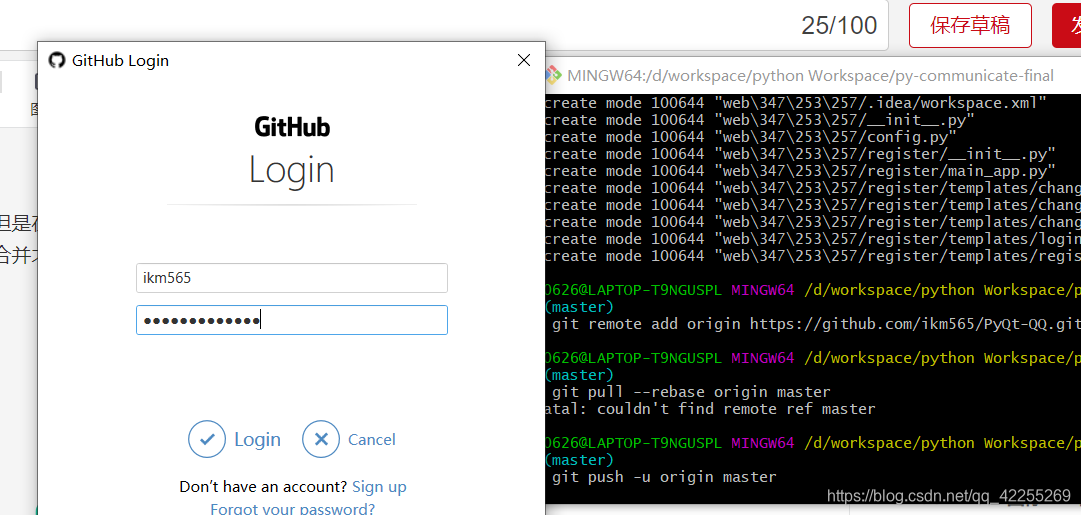This screenshot has width=1081, height=515.
Task: Click the terminal line ending in register/main_app.py
Action: pos(800,170)
